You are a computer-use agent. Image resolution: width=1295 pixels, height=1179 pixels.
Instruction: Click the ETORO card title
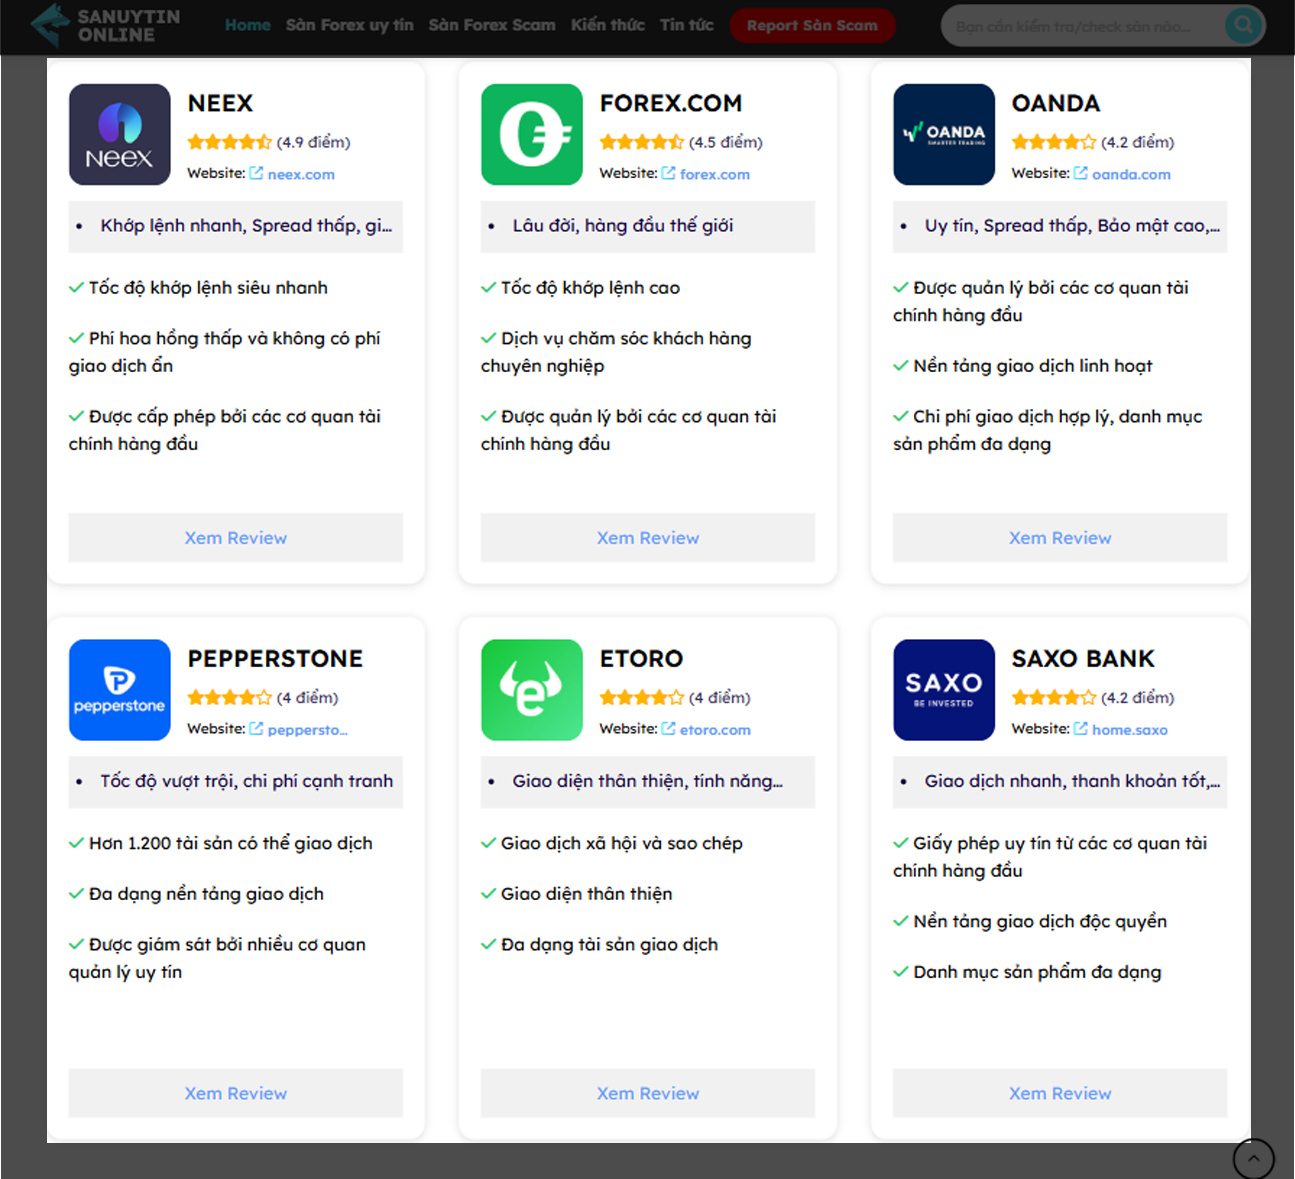click(641, 659)
